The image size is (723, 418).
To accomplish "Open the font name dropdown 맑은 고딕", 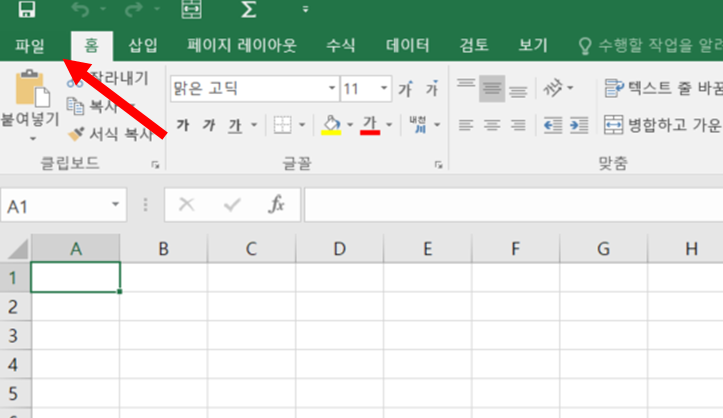I will click(332, 88).
